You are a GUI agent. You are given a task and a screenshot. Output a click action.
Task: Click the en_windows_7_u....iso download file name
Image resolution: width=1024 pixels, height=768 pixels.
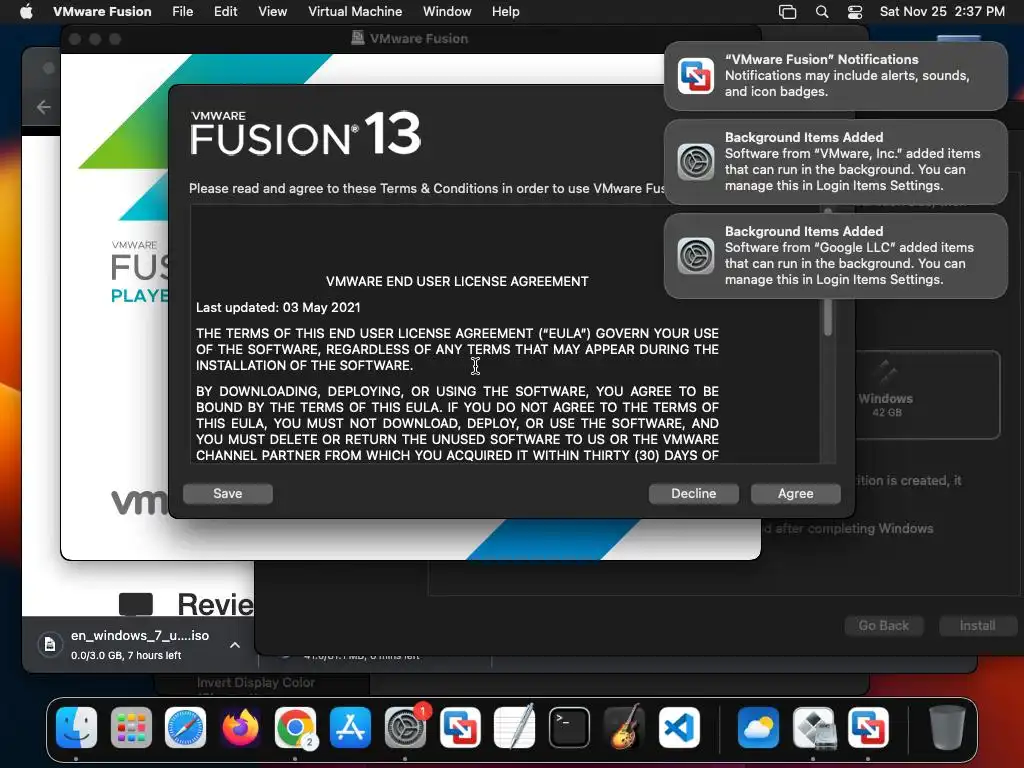click(140, 635)
